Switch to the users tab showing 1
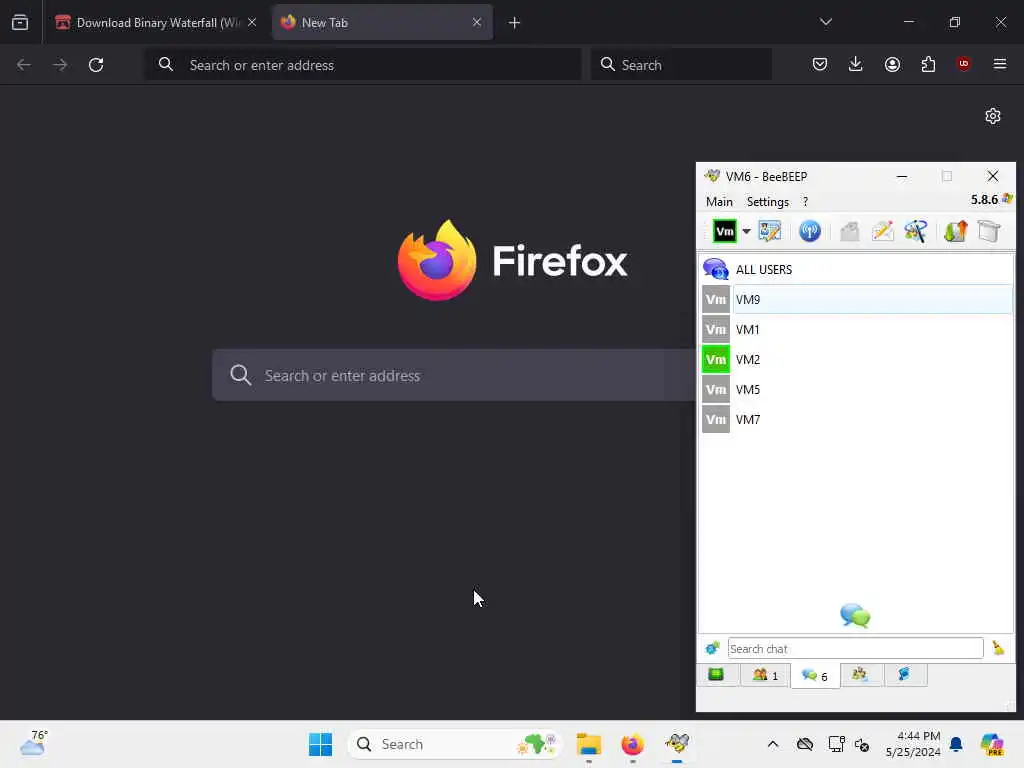Screen dimensions: 1024x768 click(765, 675)
